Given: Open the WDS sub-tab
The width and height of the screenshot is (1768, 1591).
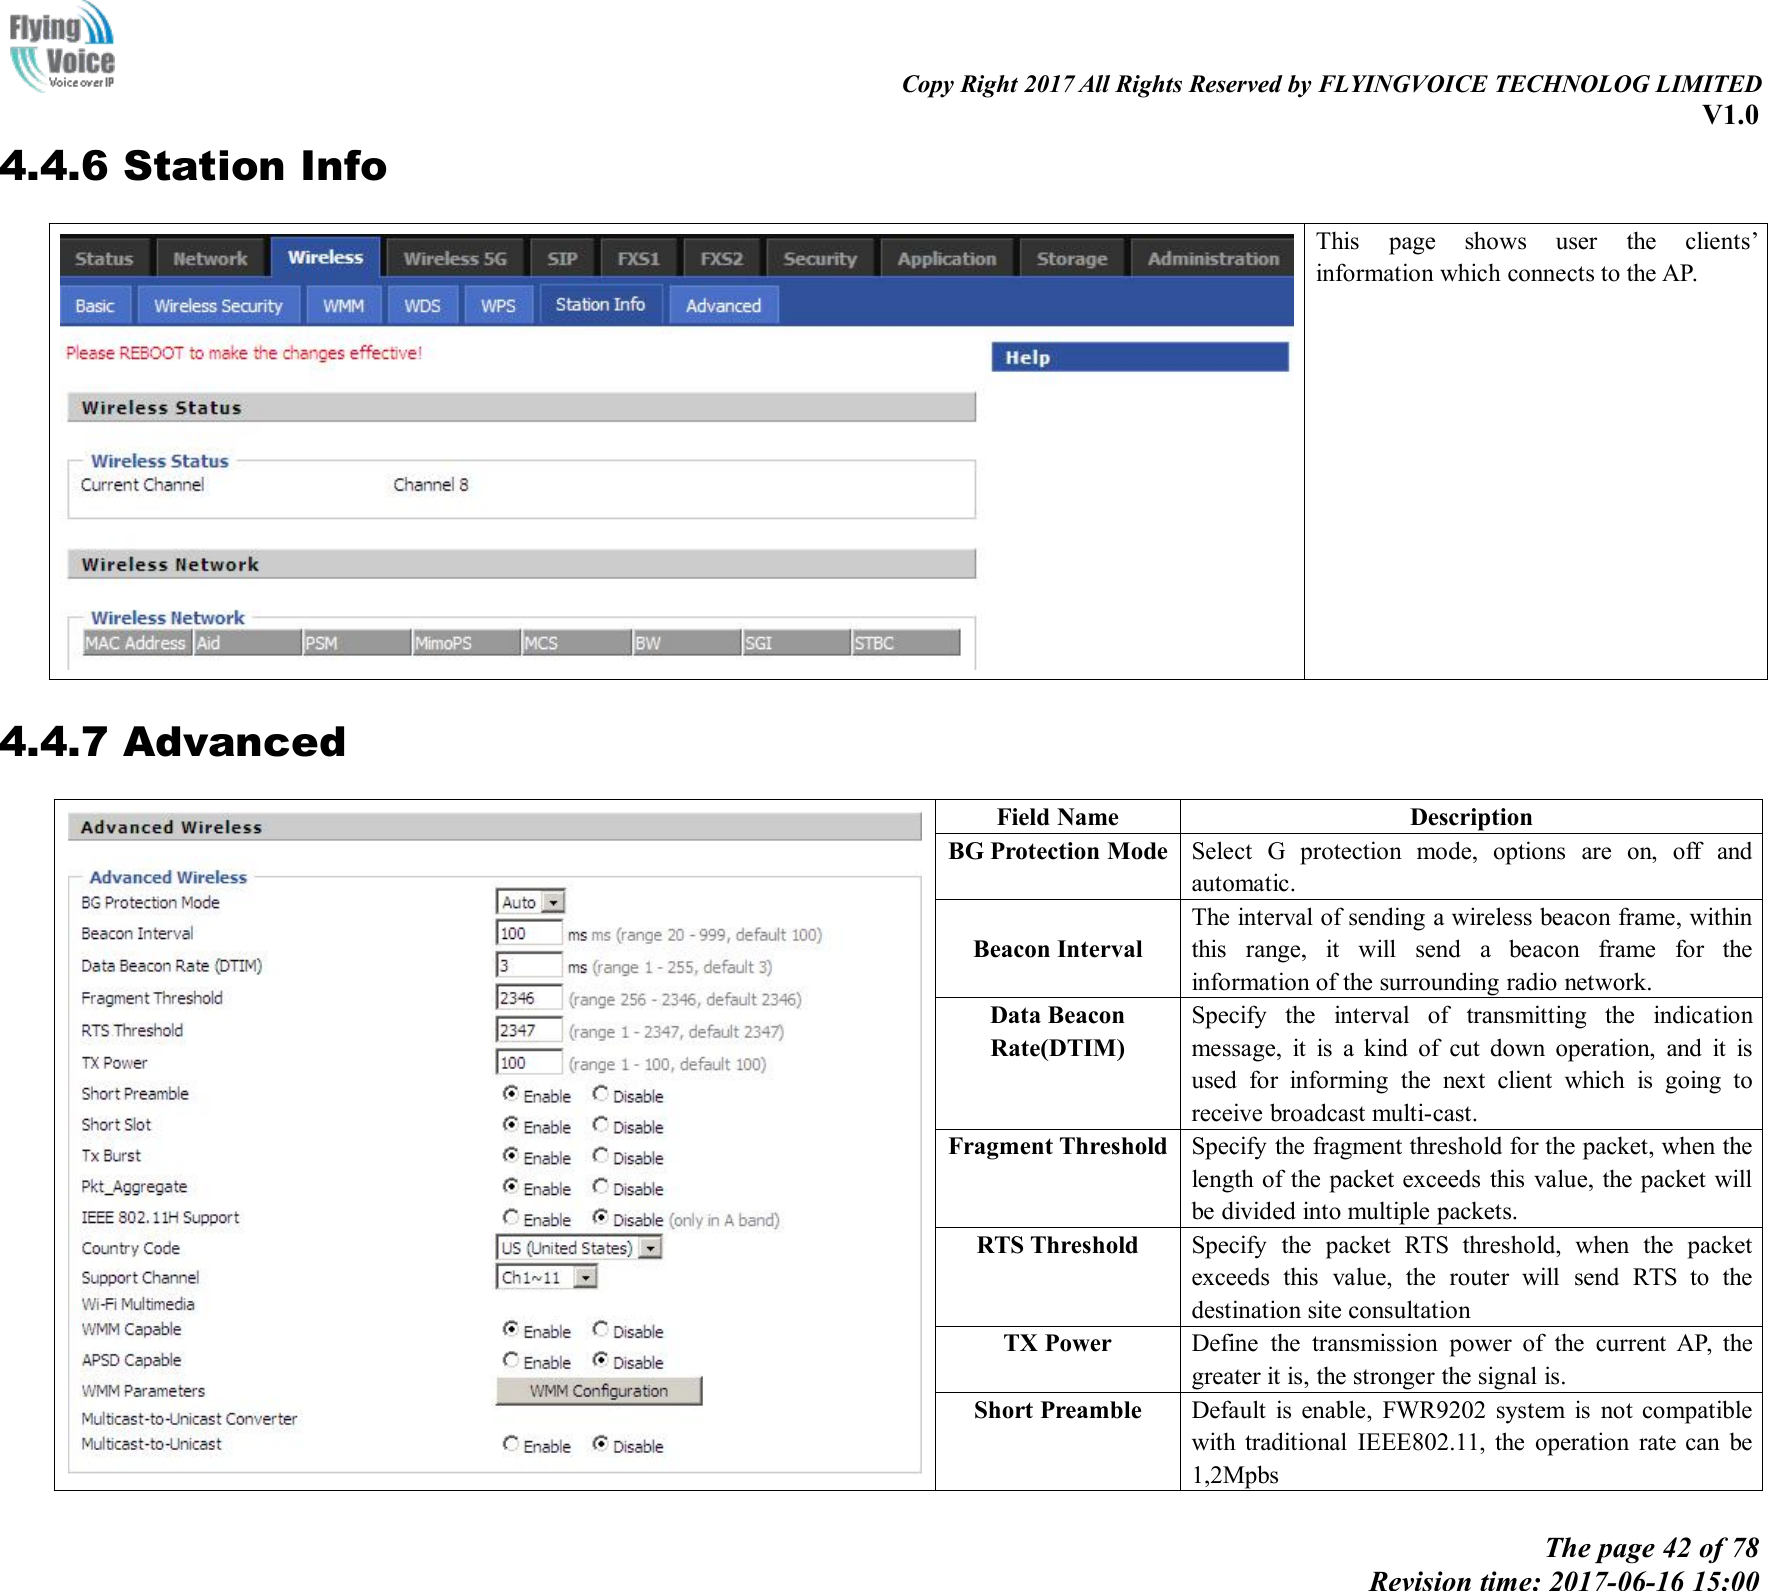Looking at the screenshot, I should [421, 305].
